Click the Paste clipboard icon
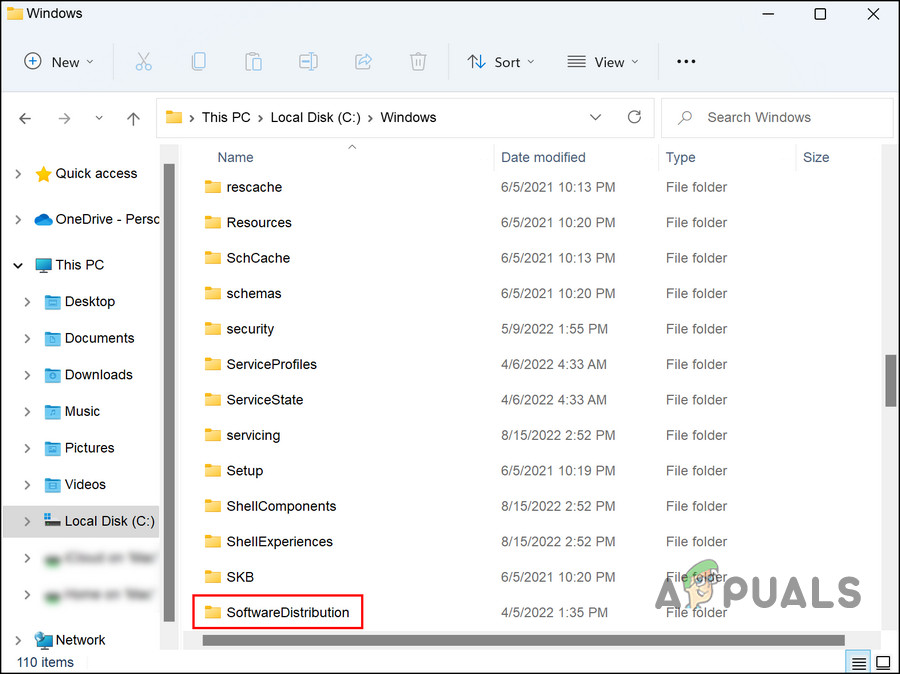This screenshot has height=674, width=900. 253,61
